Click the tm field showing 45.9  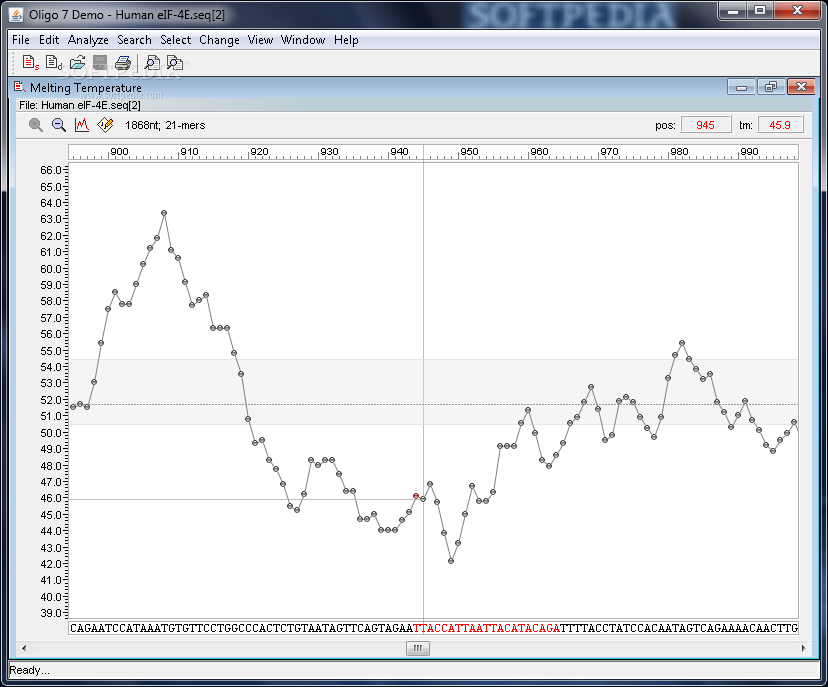click(x=780, y=125)
